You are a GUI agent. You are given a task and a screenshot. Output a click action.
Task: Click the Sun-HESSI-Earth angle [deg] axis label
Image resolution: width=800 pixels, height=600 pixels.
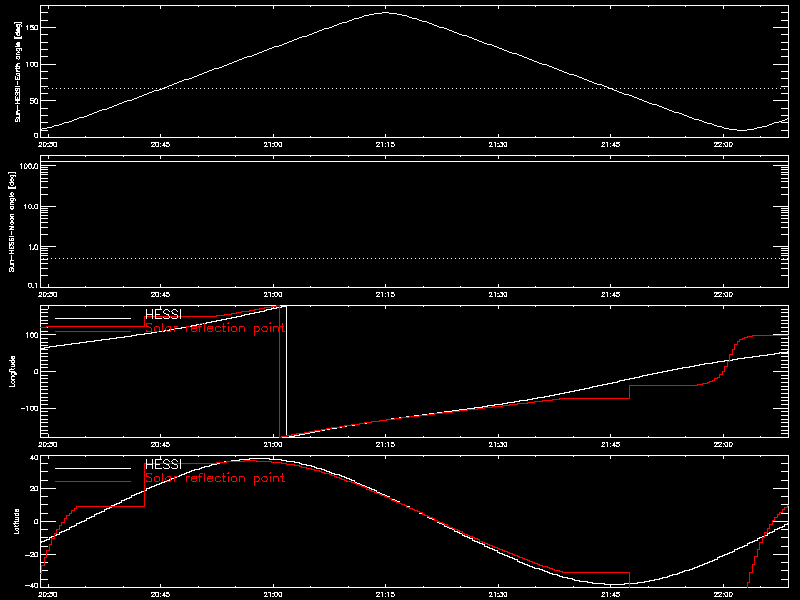click(x=18, y=71)
